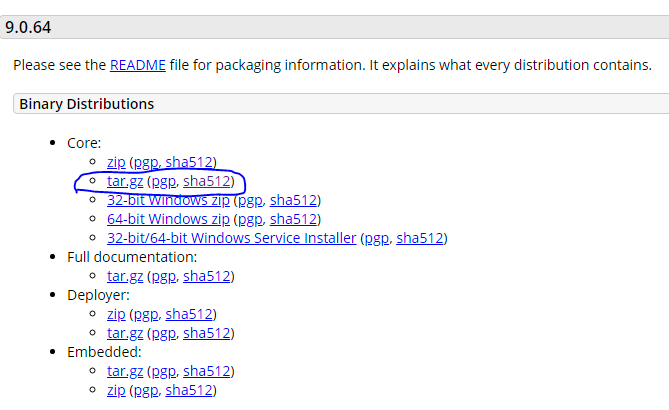Open sha512 for 32-bit Windows zip

coord(294,200)
